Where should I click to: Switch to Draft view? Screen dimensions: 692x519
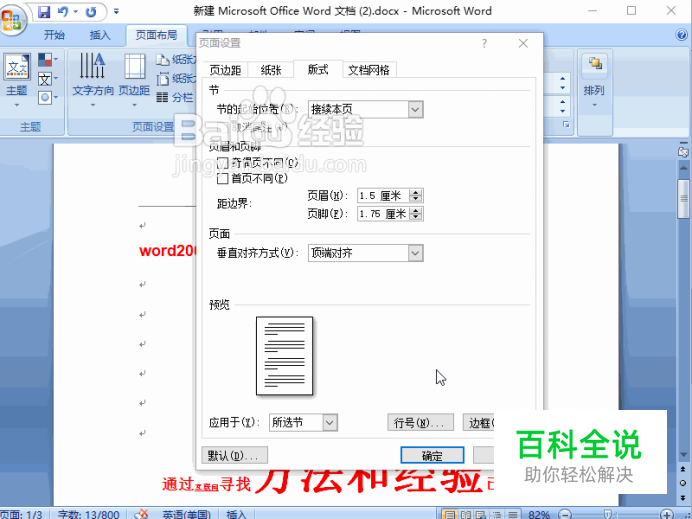pos(512,514)
